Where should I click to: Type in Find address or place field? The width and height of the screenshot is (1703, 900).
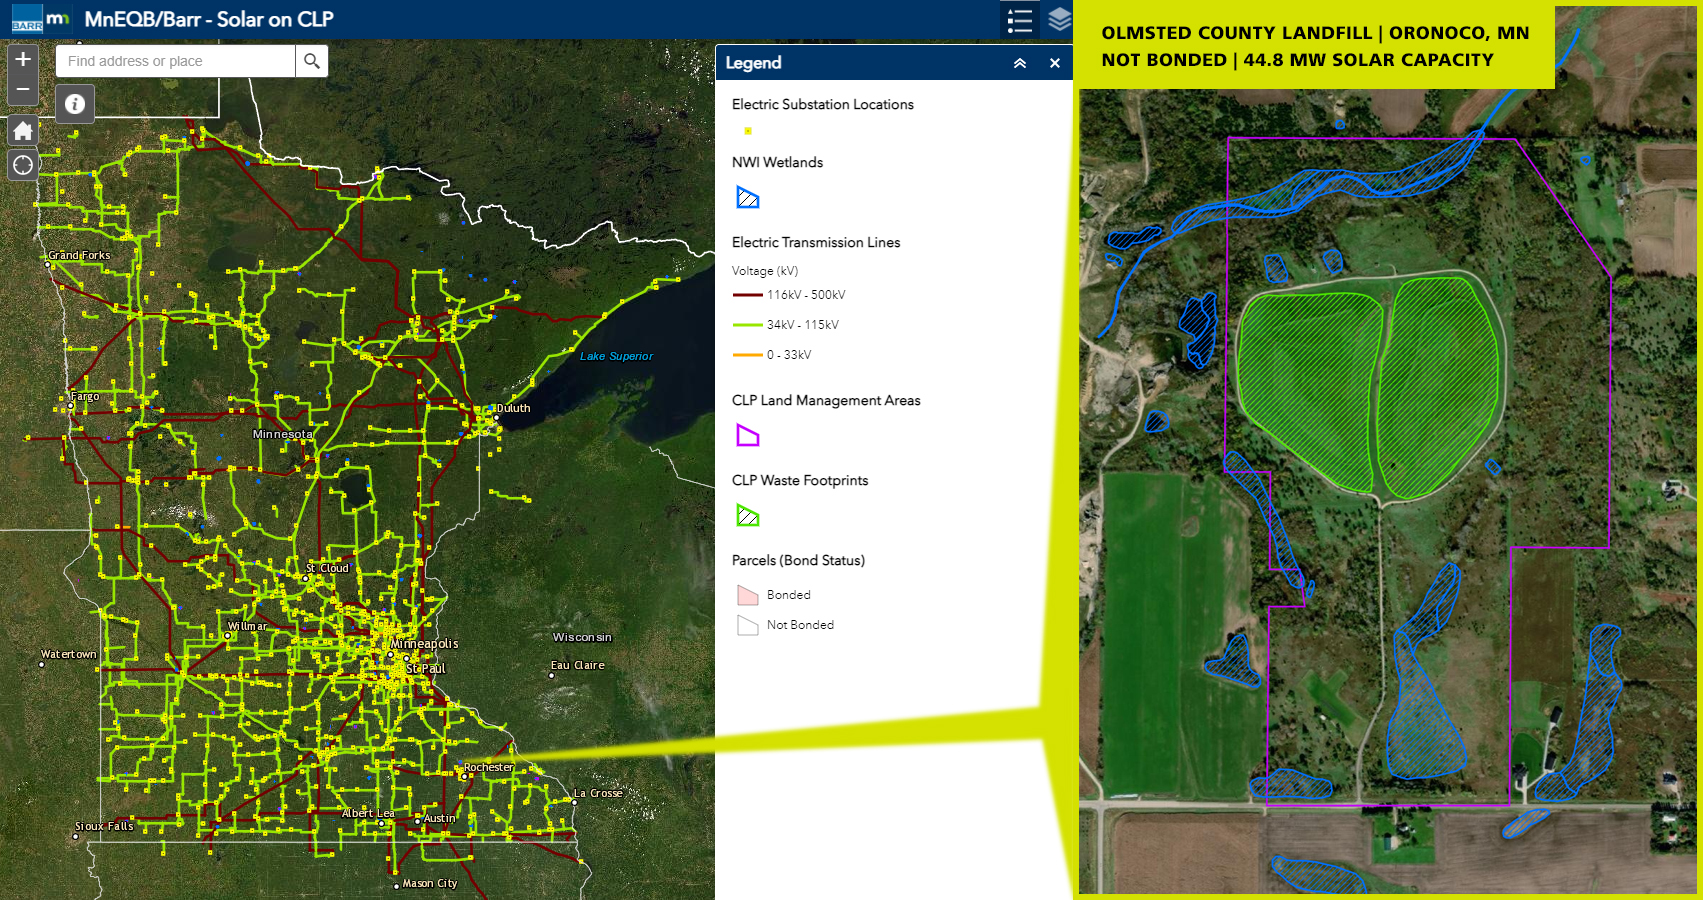click(176, 61)
